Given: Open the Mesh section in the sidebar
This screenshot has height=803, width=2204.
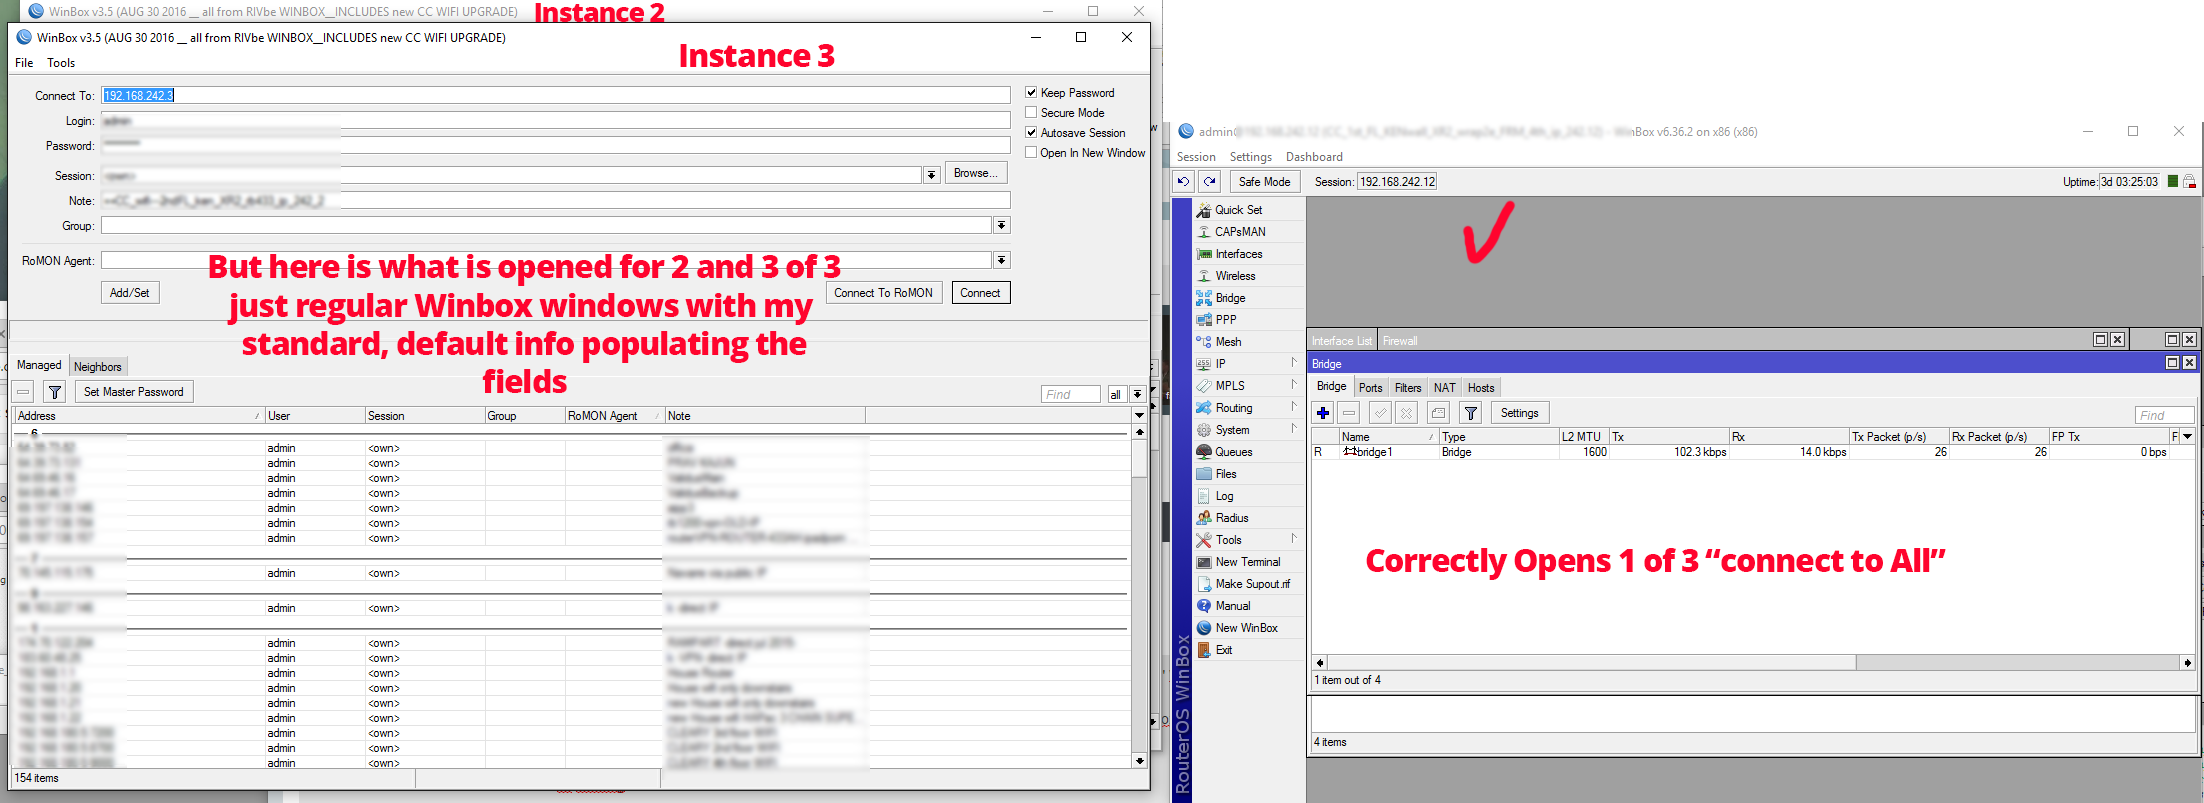Looking at the screenshot, I should 1228,342.
